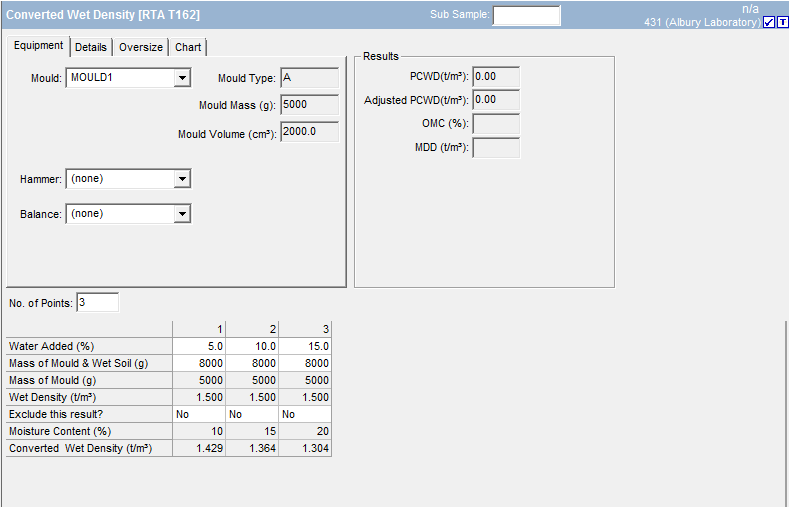Open the Oversize tab
This screenshot has height=507, width=789.
pos(141,47)
